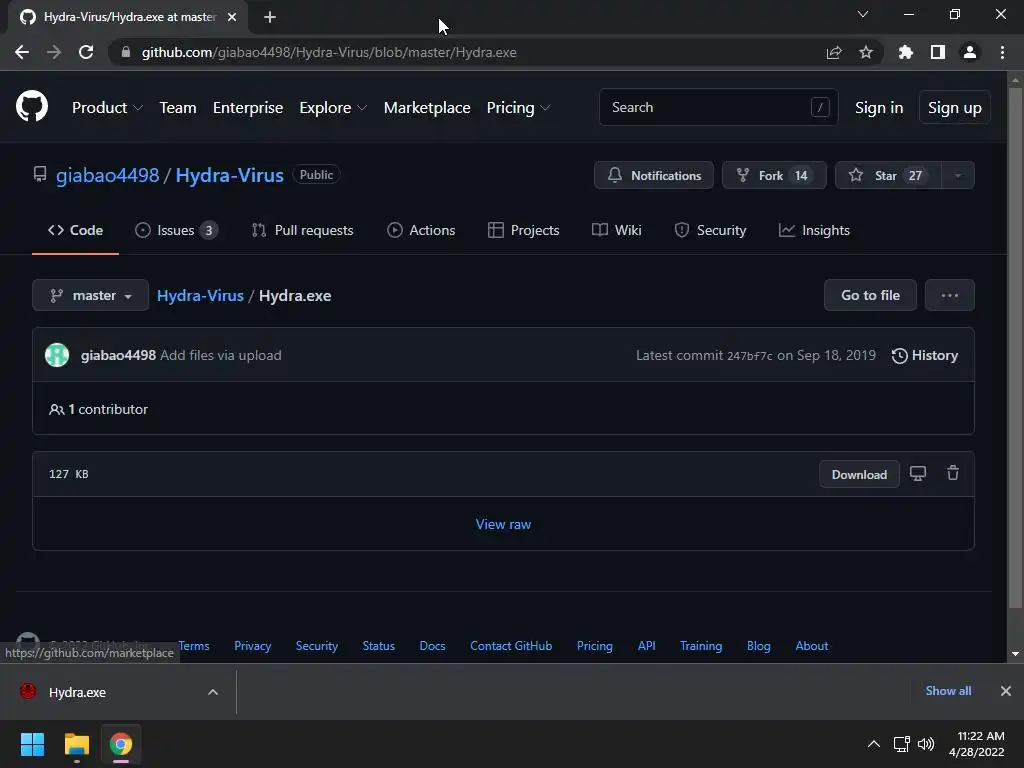This screenshot has height=768, width=1024.
Task: Click network icon in system tray
Action: coord(901,744)
